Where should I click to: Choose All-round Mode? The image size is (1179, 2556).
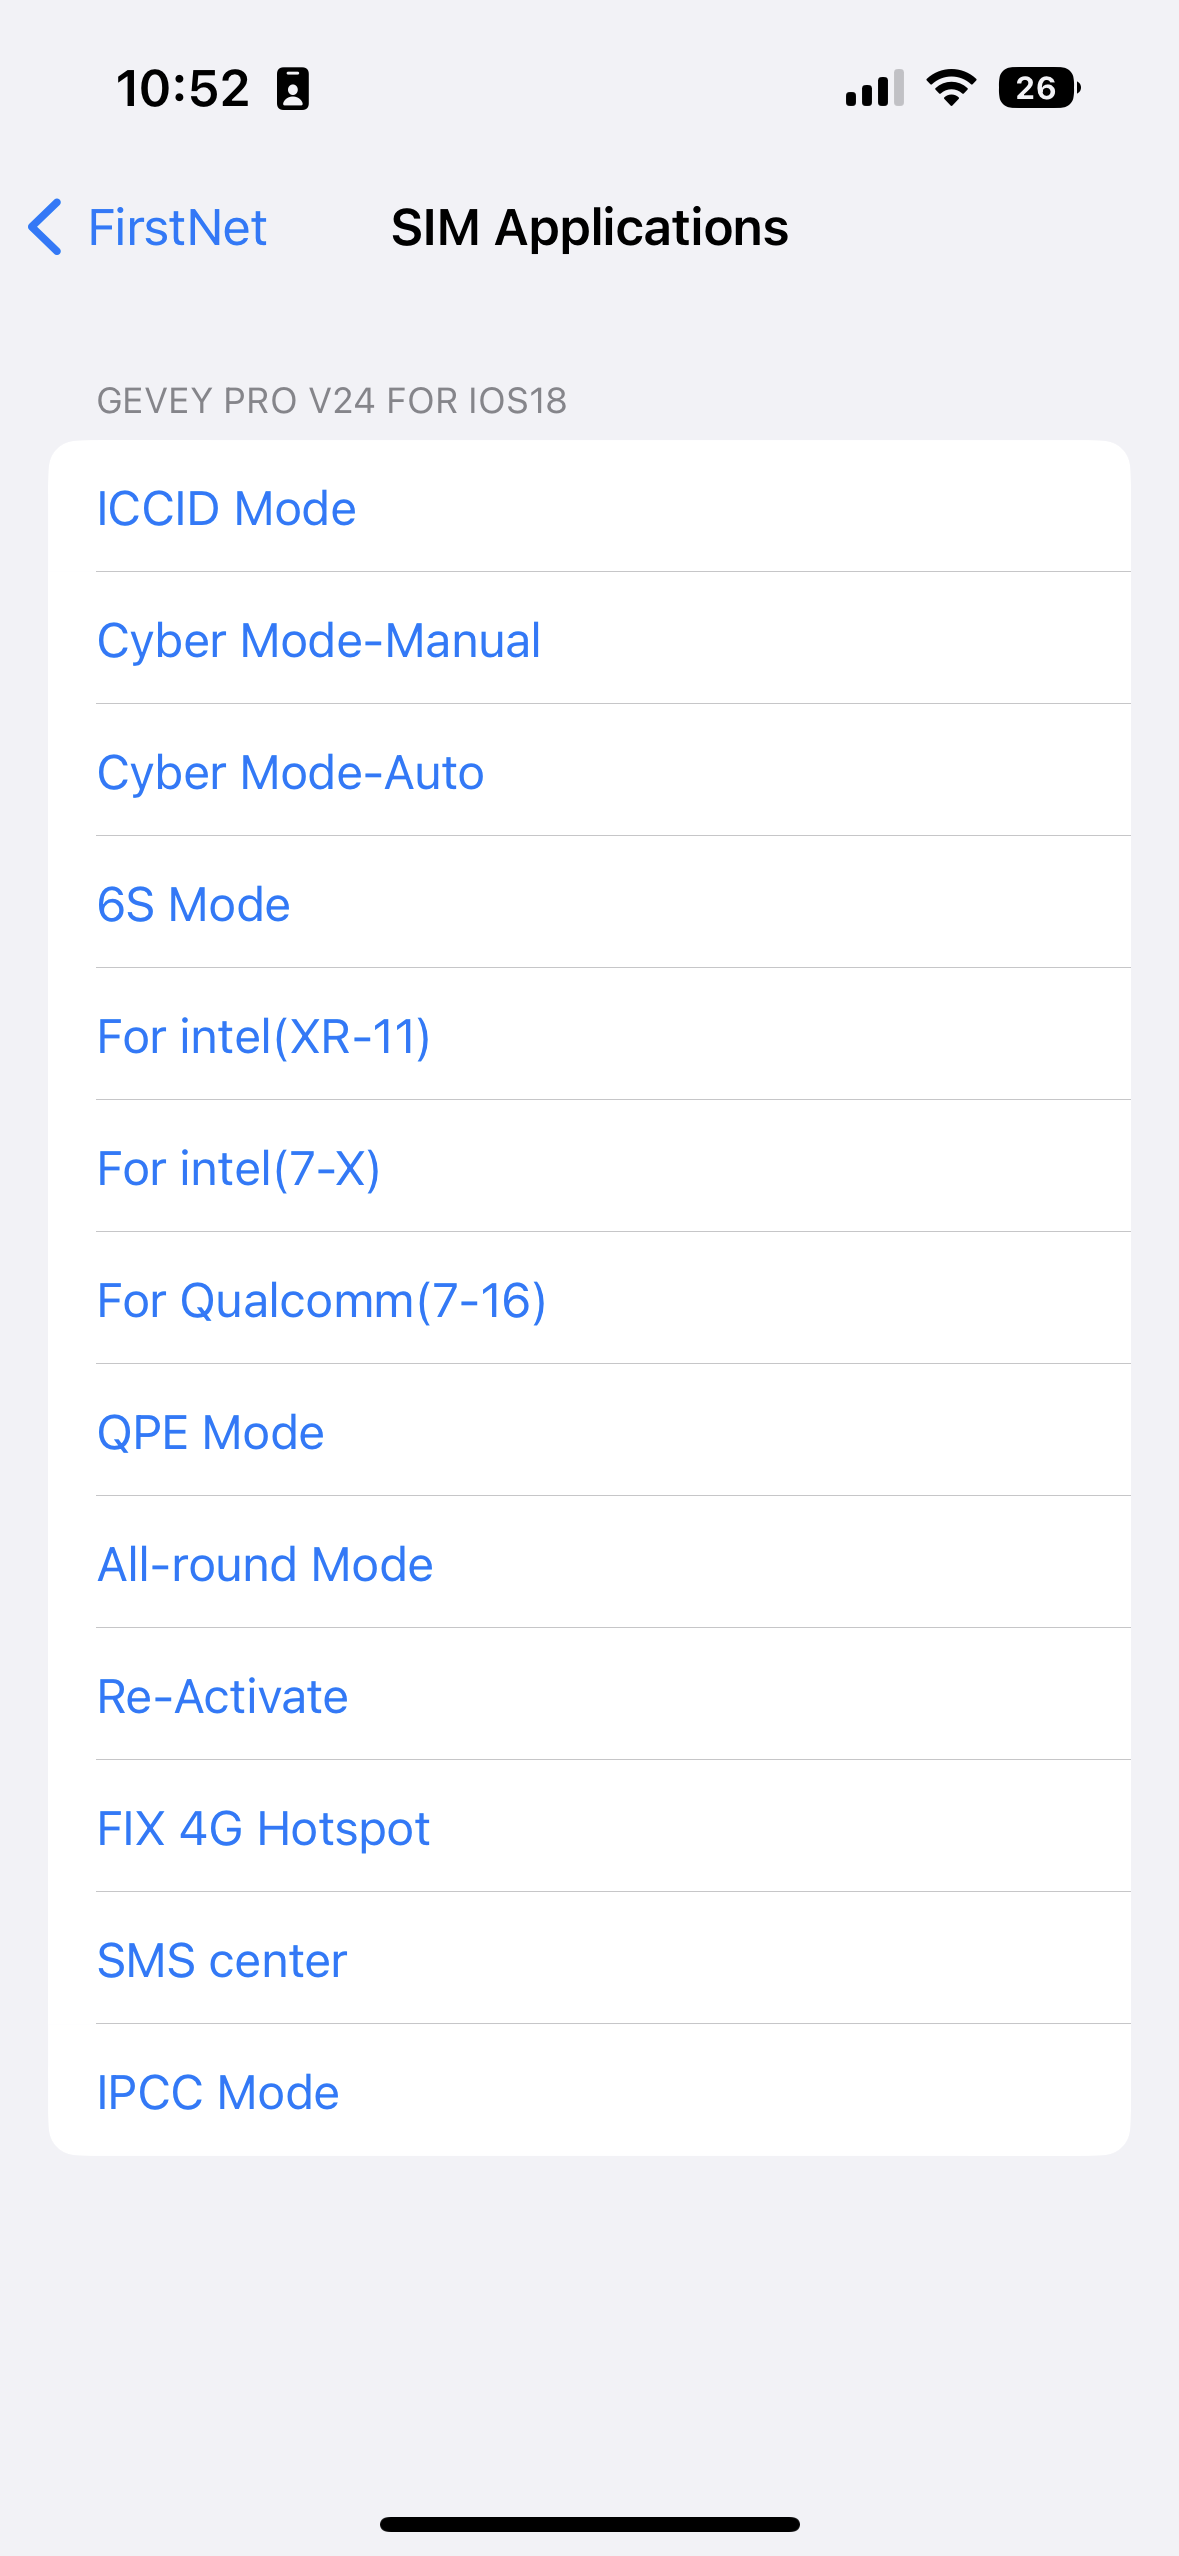click(266, 1564)
